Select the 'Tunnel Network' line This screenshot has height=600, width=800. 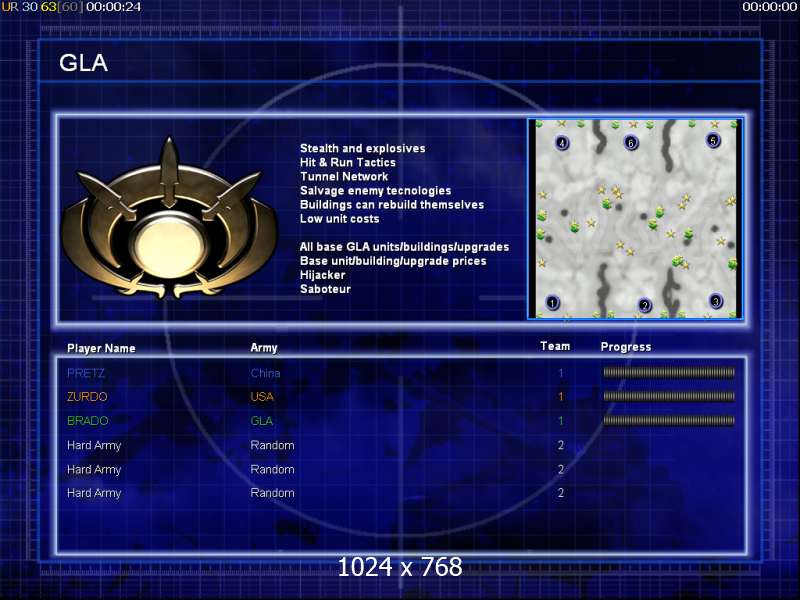tap(344, 177)
